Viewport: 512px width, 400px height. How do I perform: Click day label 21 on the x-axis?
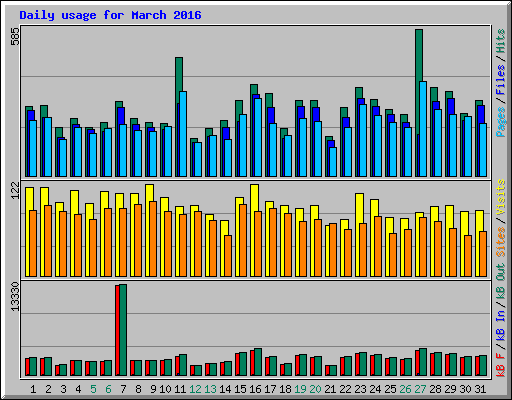[x=330, y=389]
